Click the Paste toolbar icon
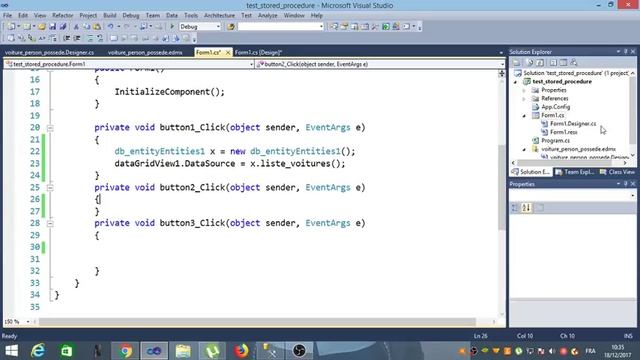This screenshot has width=640, height=360. (x=97, y=27)
